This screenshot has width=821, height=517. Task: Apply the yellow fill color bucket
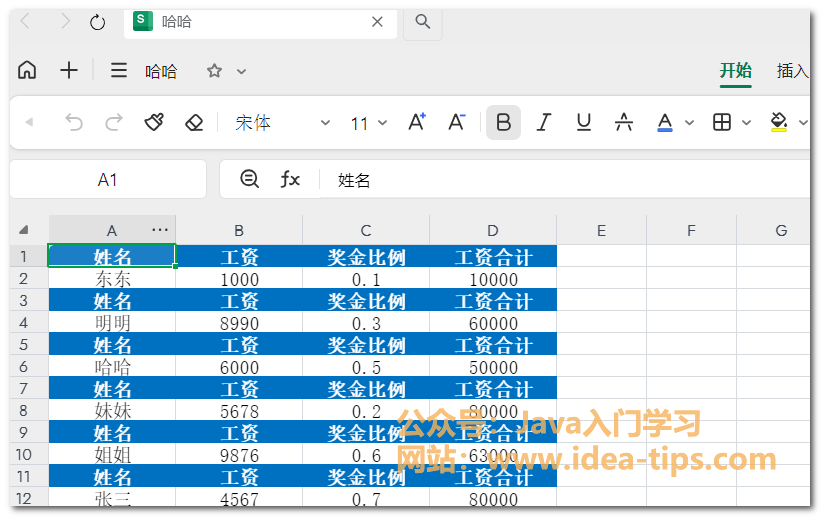(779, 122)
